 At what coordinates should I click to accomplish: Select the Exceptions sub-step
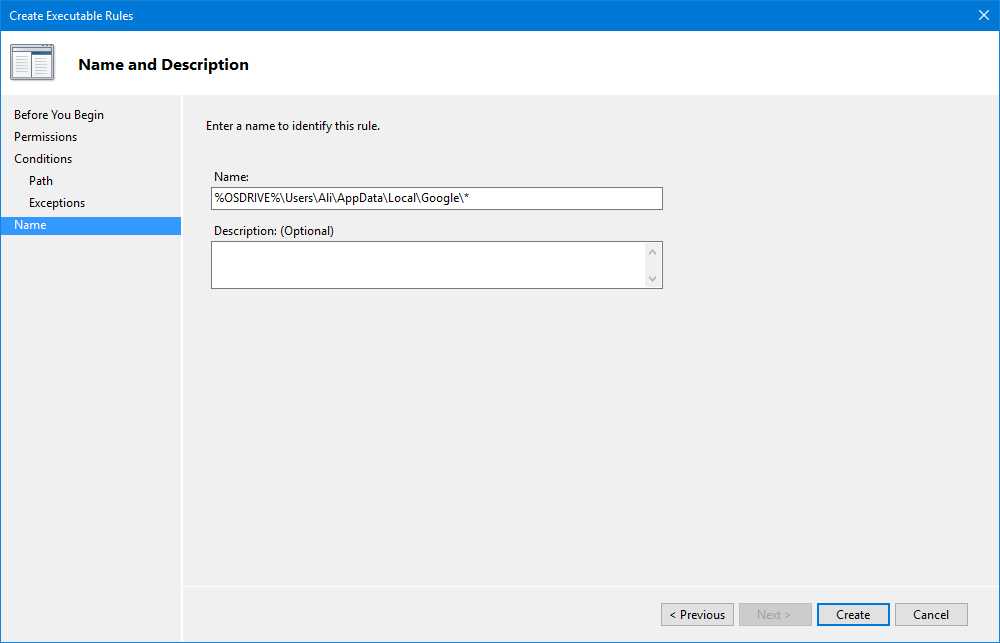[x=57, y=203]
